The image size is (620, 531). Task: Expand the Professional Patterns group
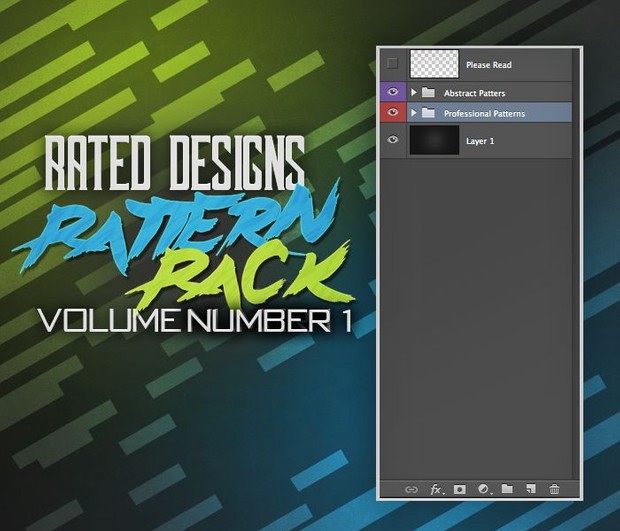click(x=414, y=113)
